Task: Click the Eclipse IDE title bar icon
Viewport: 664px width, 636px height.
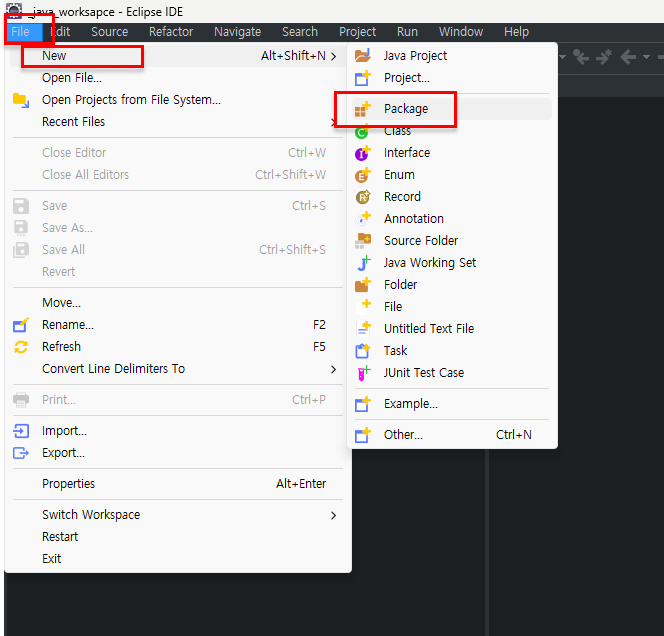Action: (x=14, y=11)
